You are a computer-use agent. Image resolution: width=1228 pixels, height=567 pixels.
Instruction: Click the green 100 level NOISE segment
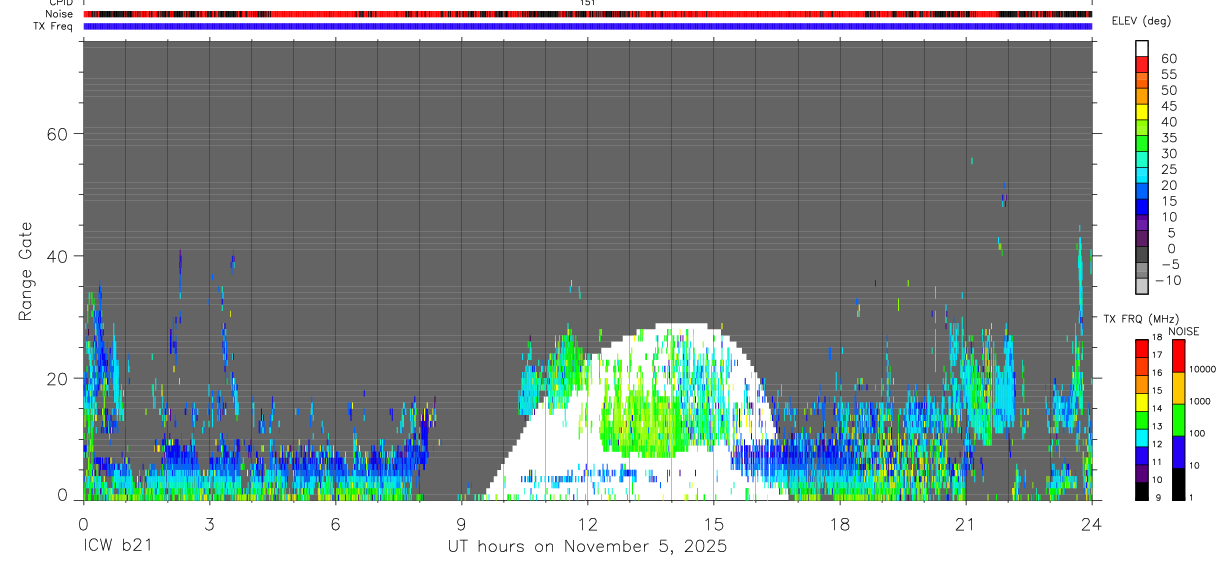(x=1178, y=420)
